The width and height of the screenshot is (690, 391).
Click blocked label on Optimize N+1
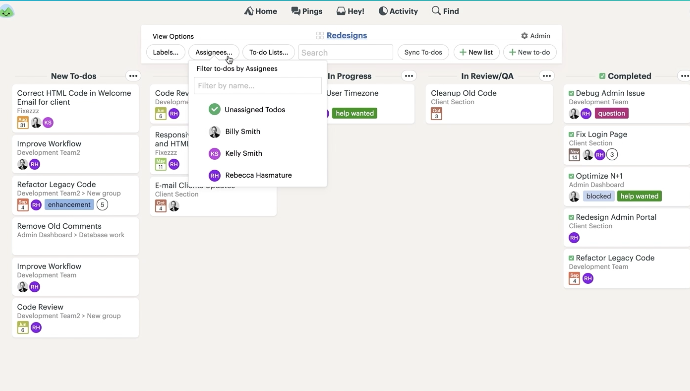(598, 196)
